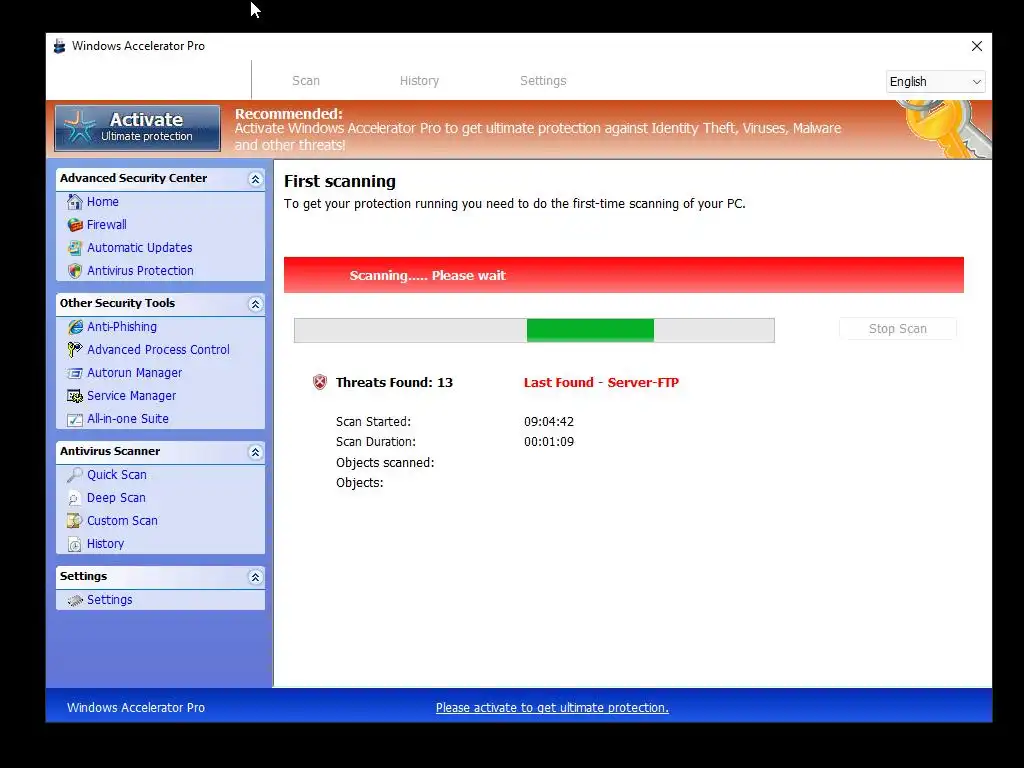Click scan start time '09:04:42'
This screenshot has height=768, width=1024.
pos(549,422)
